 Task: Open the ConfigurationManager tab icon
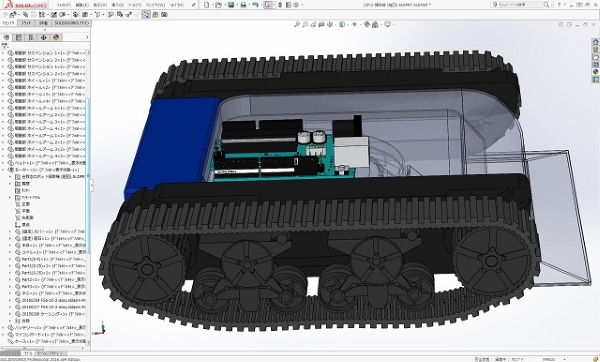(x=31, y=38)
